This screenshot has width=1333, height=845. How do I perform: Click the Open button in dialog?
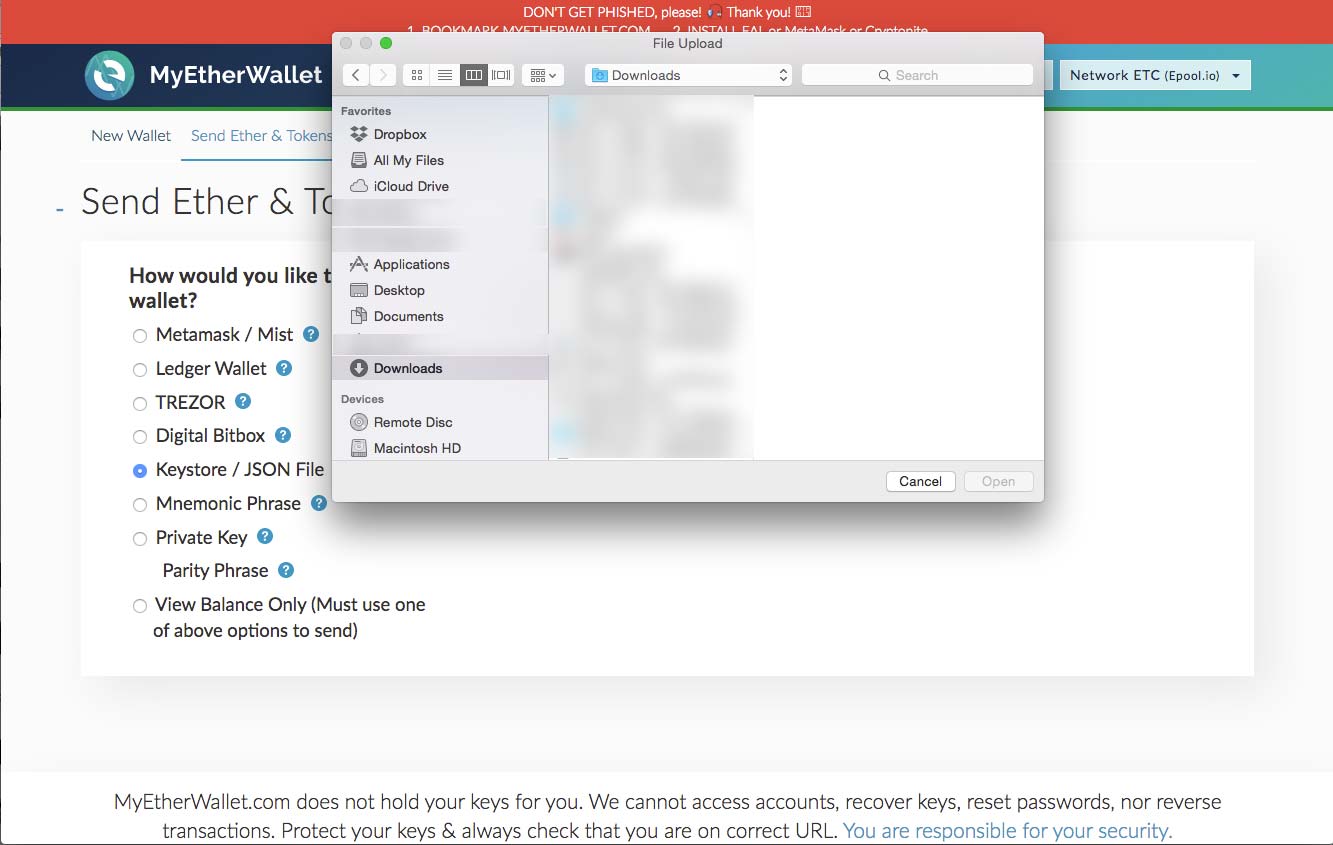tap(998, 481)
